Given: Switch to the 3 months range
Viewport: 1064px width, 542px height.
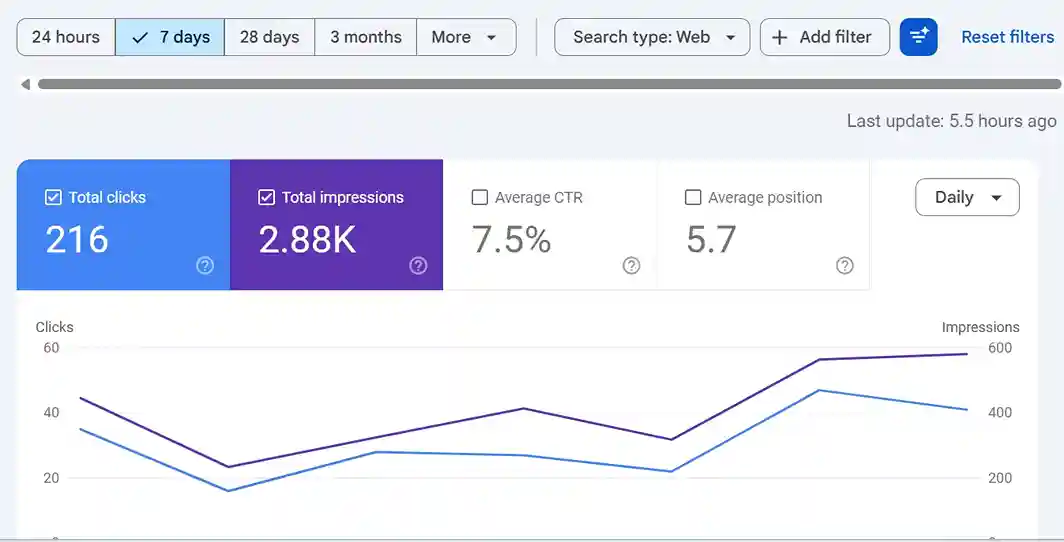Looking at the screenshot, I should tap(366, 37).
